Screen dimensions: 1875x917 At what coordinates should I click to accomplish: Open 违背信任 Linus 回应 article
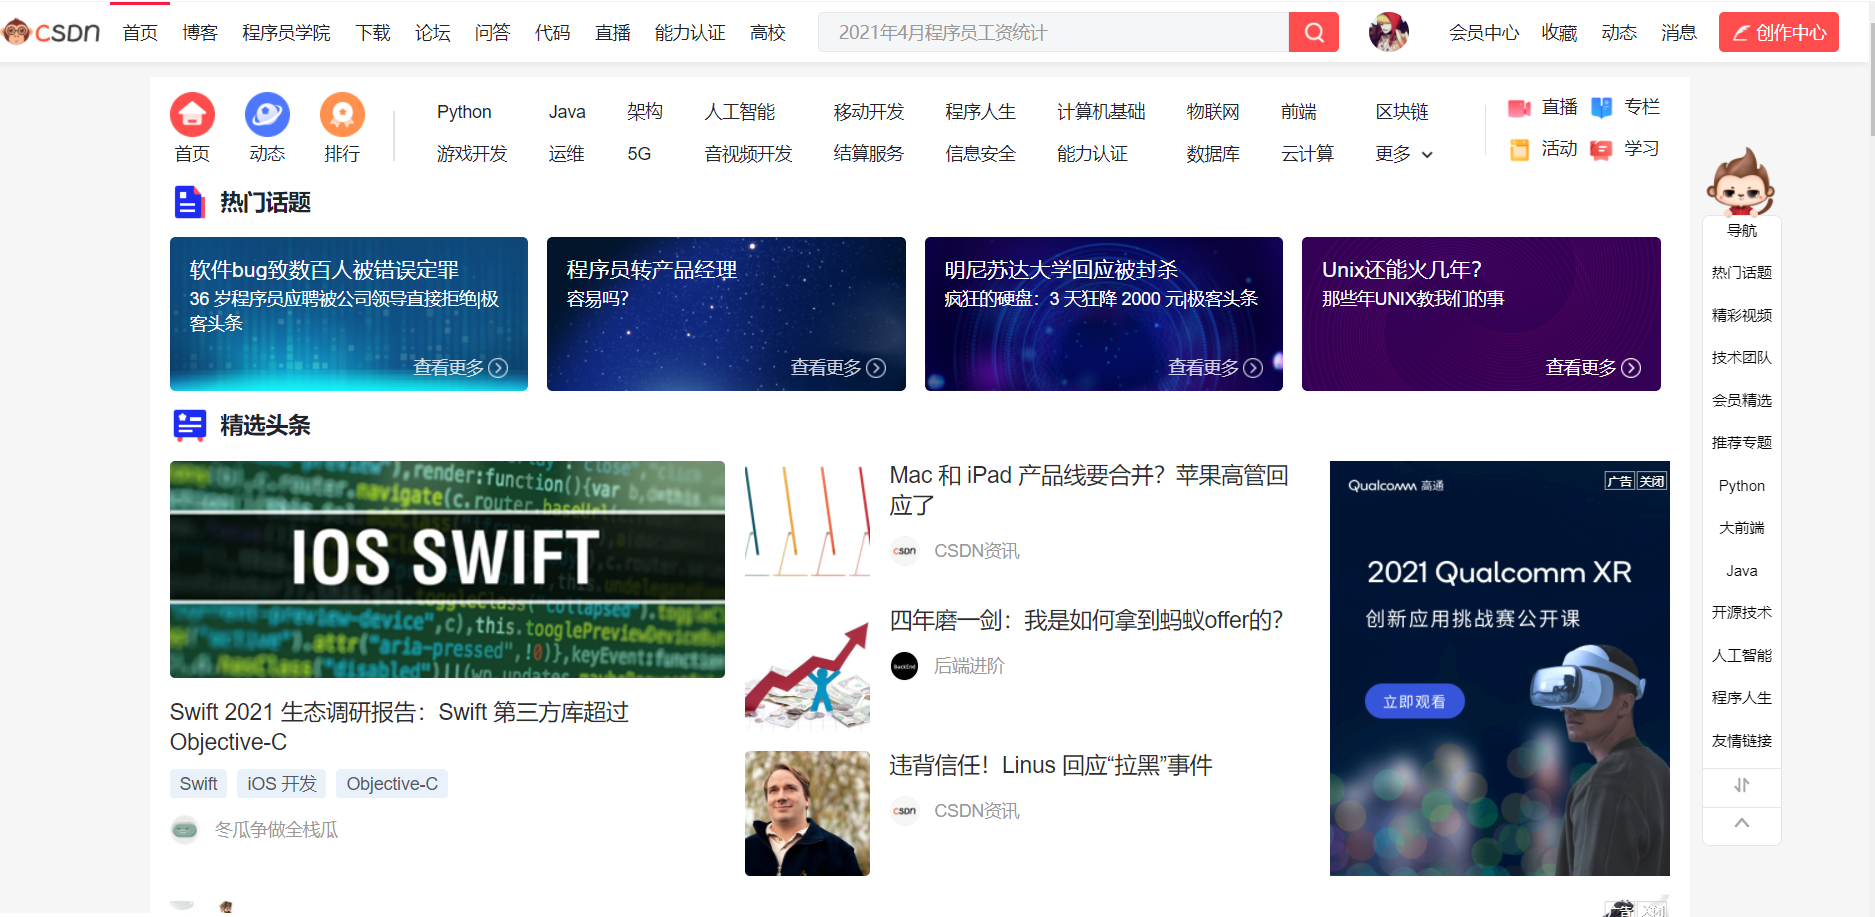(x=1051, y=765)
